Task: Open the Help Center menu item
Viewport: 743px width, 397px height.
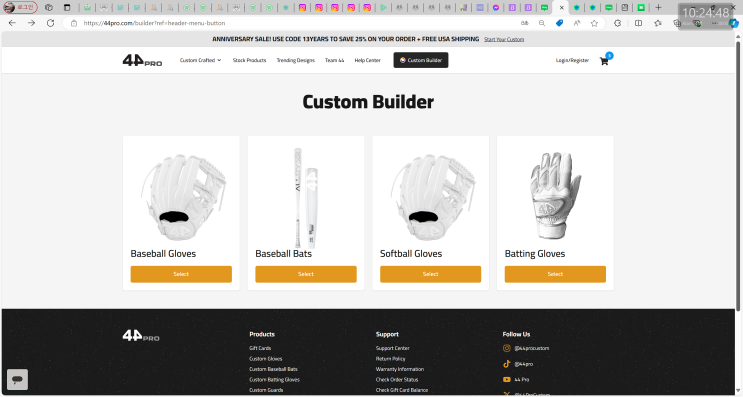Action: [367, 60]
